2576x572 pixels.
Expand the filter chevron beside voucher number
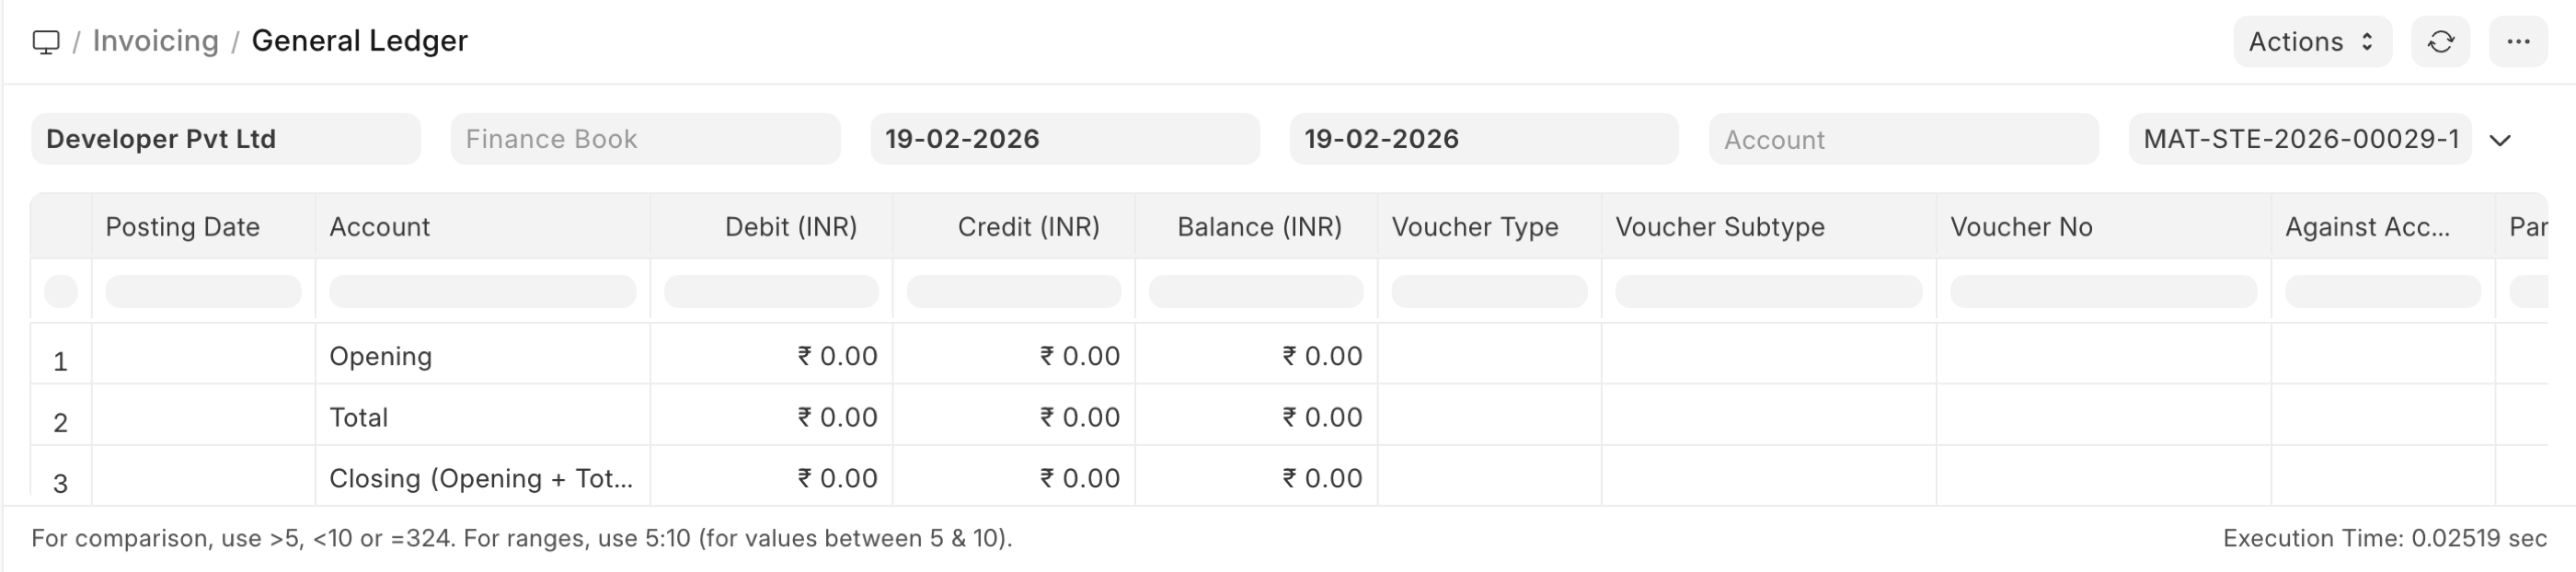pyautogui.click(x=2501, y=140)
